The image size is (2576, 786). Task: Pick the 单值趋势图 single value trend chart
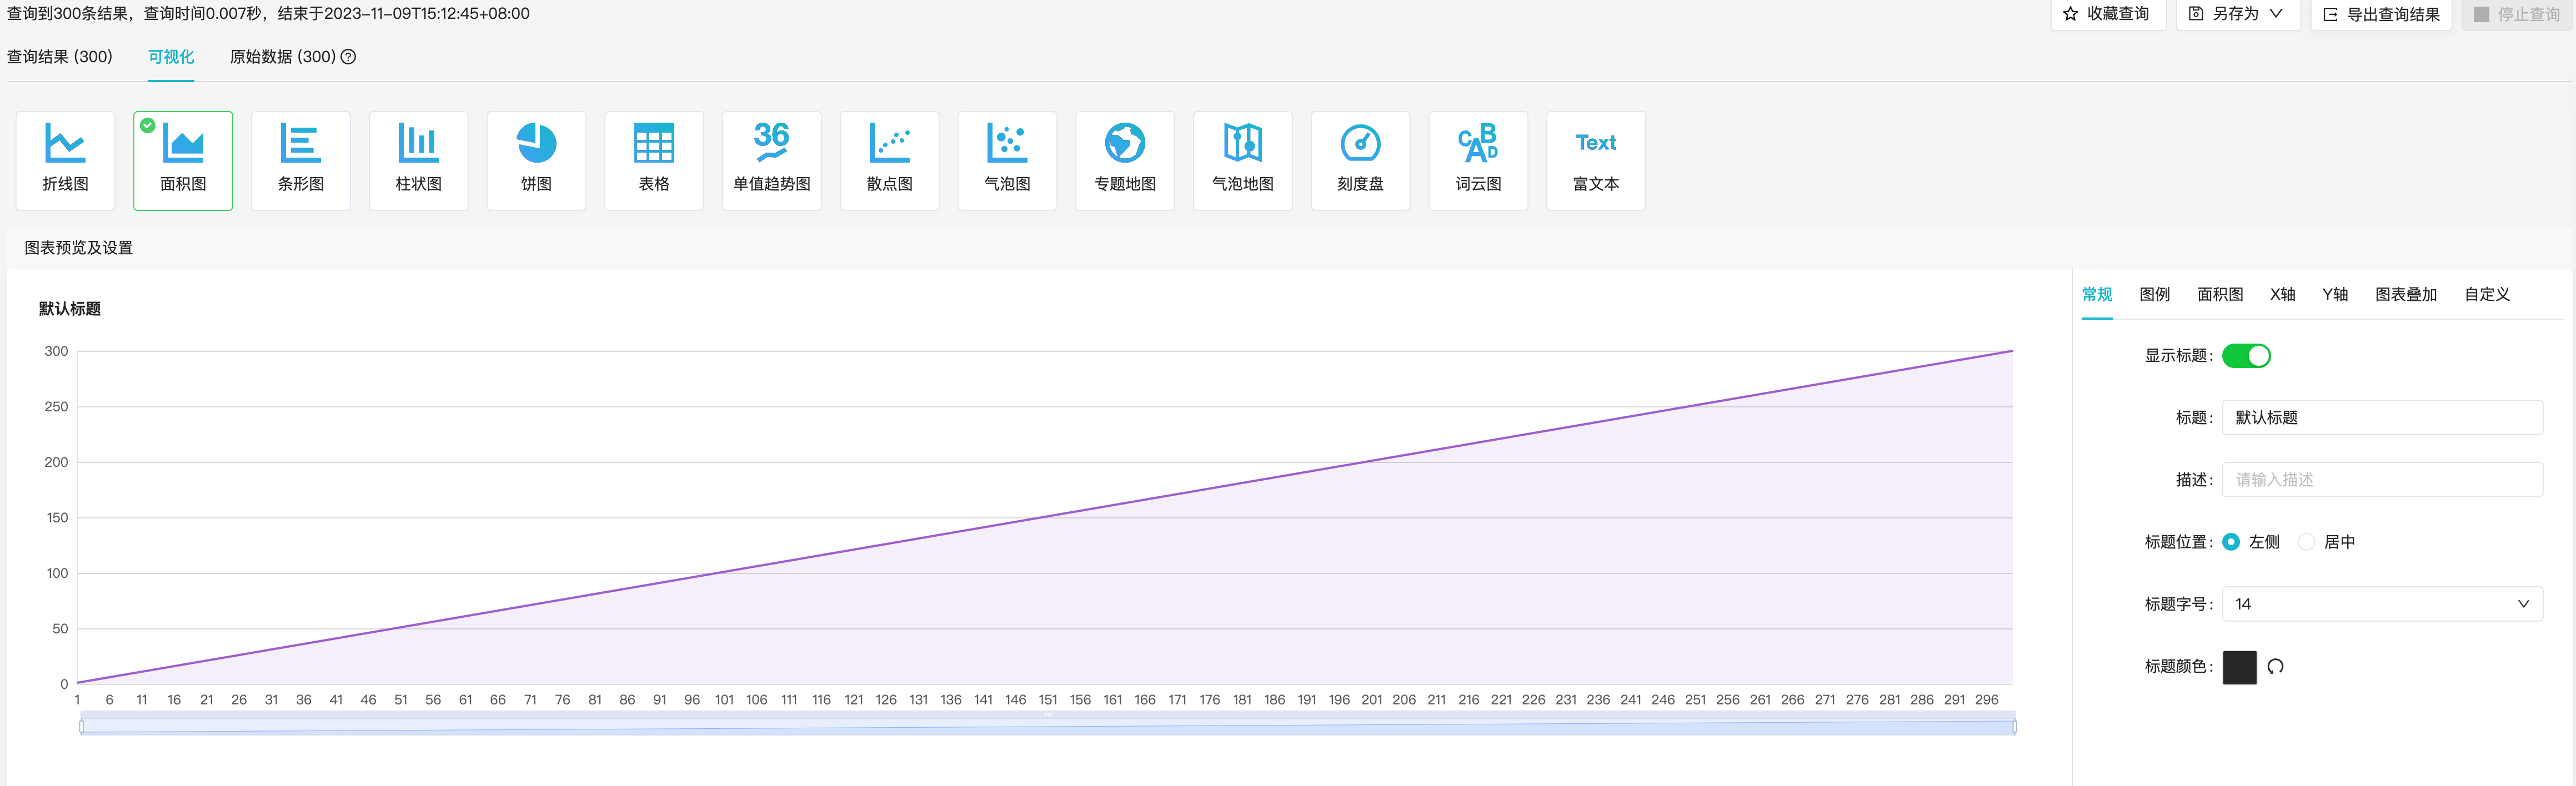(772, 160)
